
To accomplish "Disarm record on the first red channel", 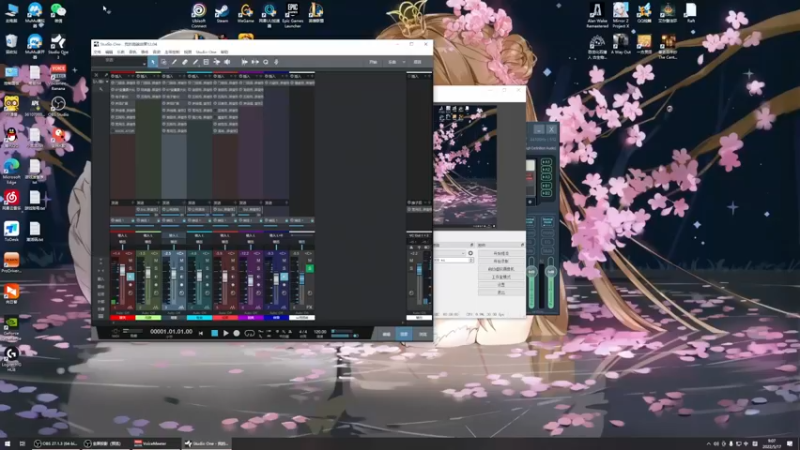I will click(131, 277).
